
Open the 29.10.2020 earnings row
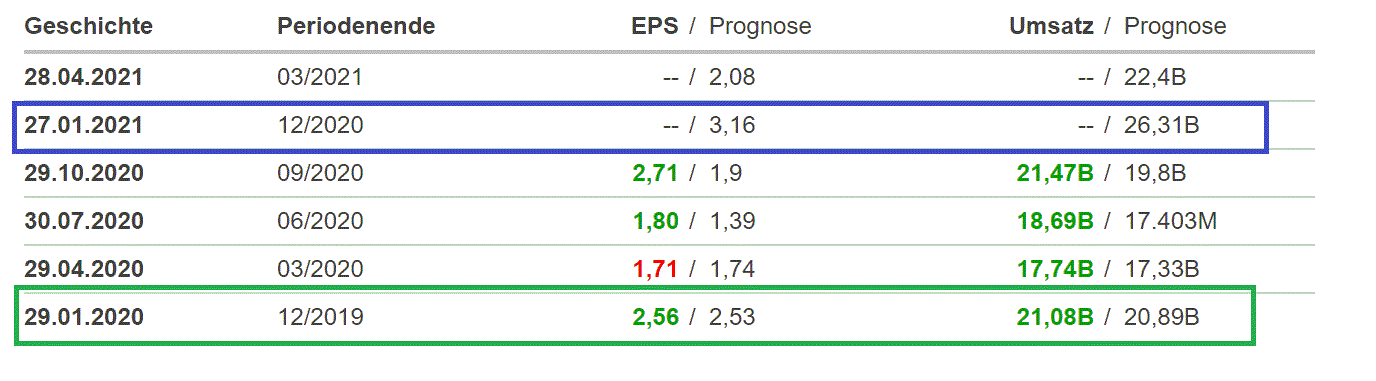point(669,173)
